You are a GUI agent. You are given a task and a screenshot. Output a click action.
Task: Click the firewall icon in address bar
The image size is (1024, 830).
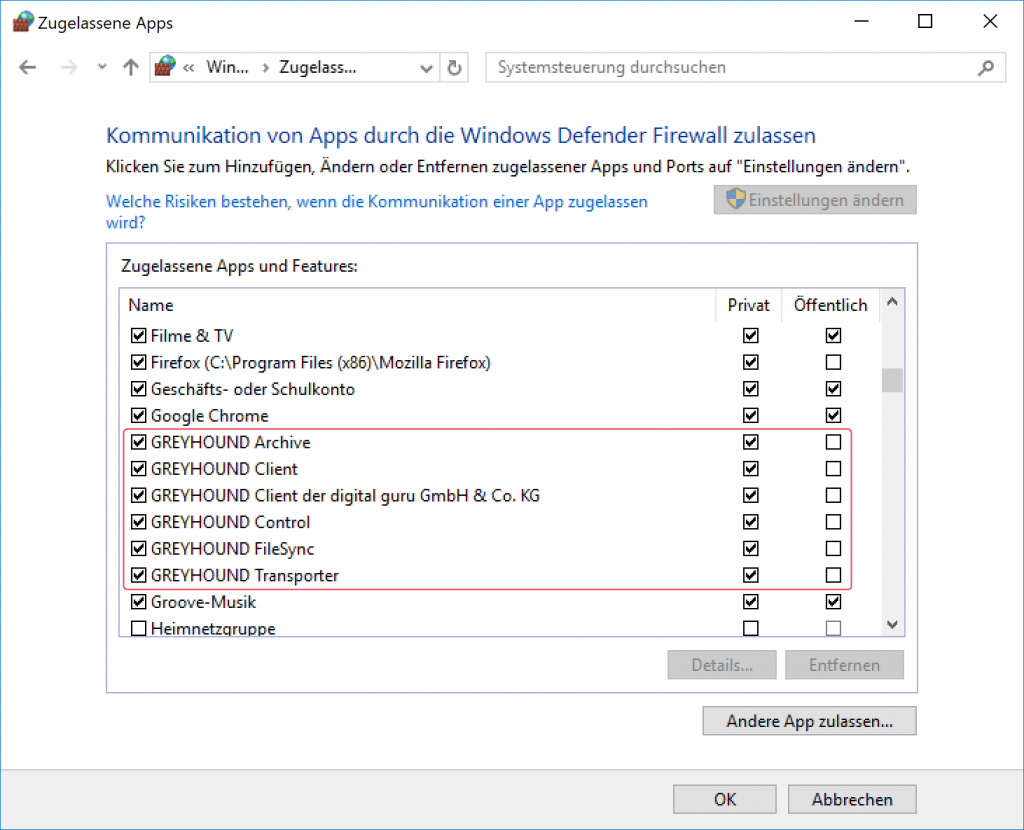click(x=165, y=67)
